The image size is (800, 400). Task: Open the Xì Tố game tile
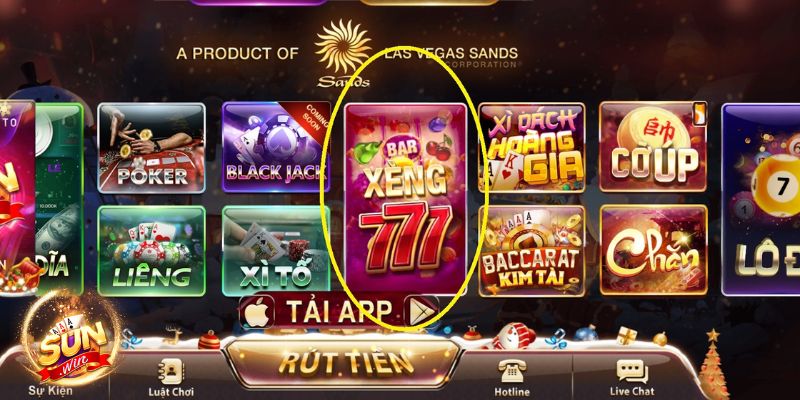[276, 251]
